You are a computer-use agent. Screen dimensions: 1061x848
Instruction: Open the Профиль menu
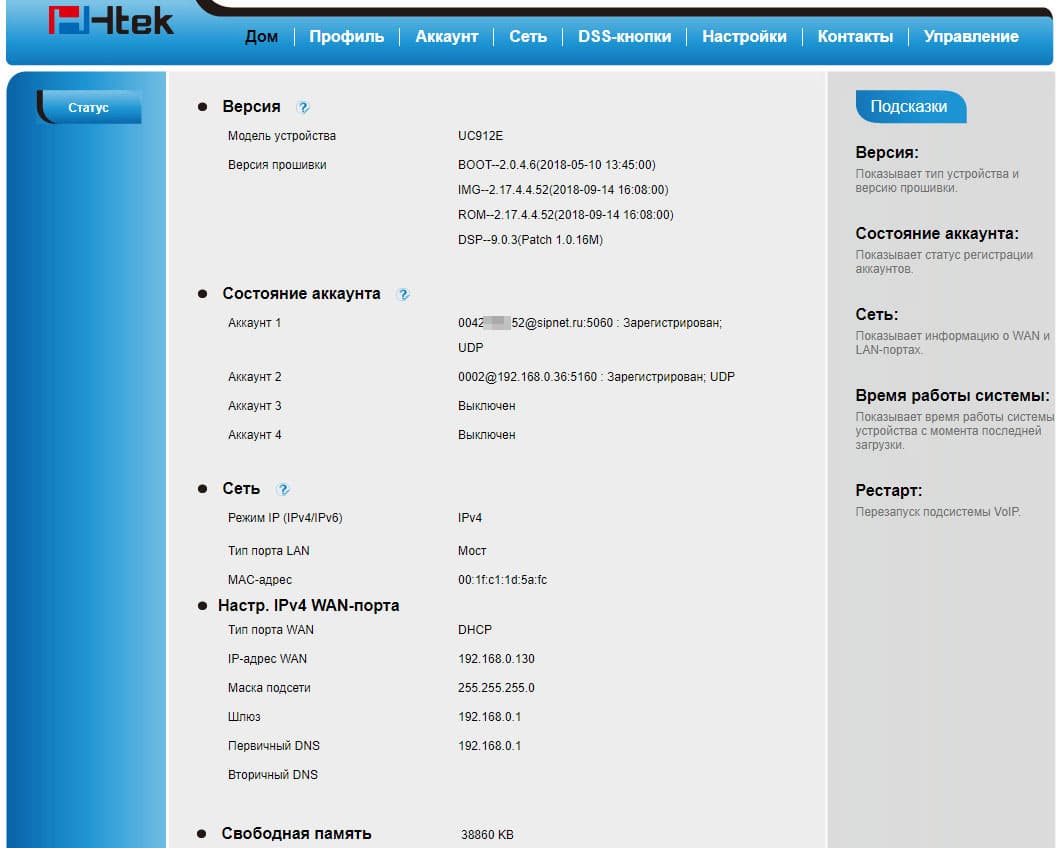pyautogui.click(x=346, y=37)
